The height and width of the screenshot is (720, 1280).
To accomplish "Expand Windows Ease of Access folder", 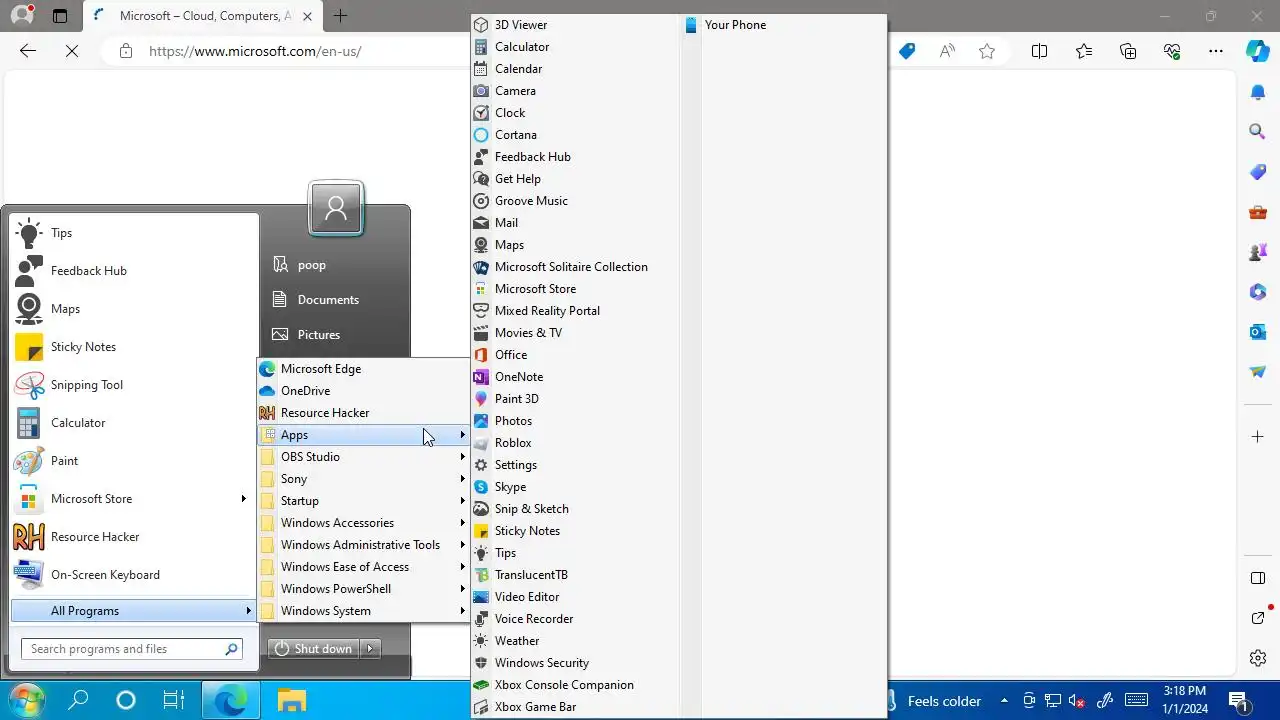I will (363, 567).
